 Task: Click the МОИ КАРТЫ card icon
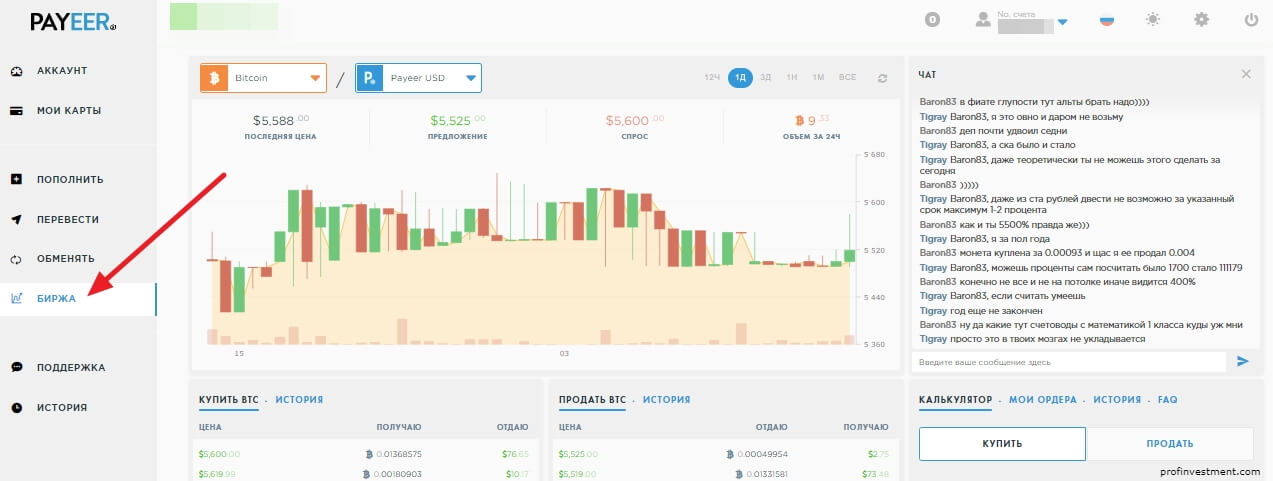[x=16, y=110]
